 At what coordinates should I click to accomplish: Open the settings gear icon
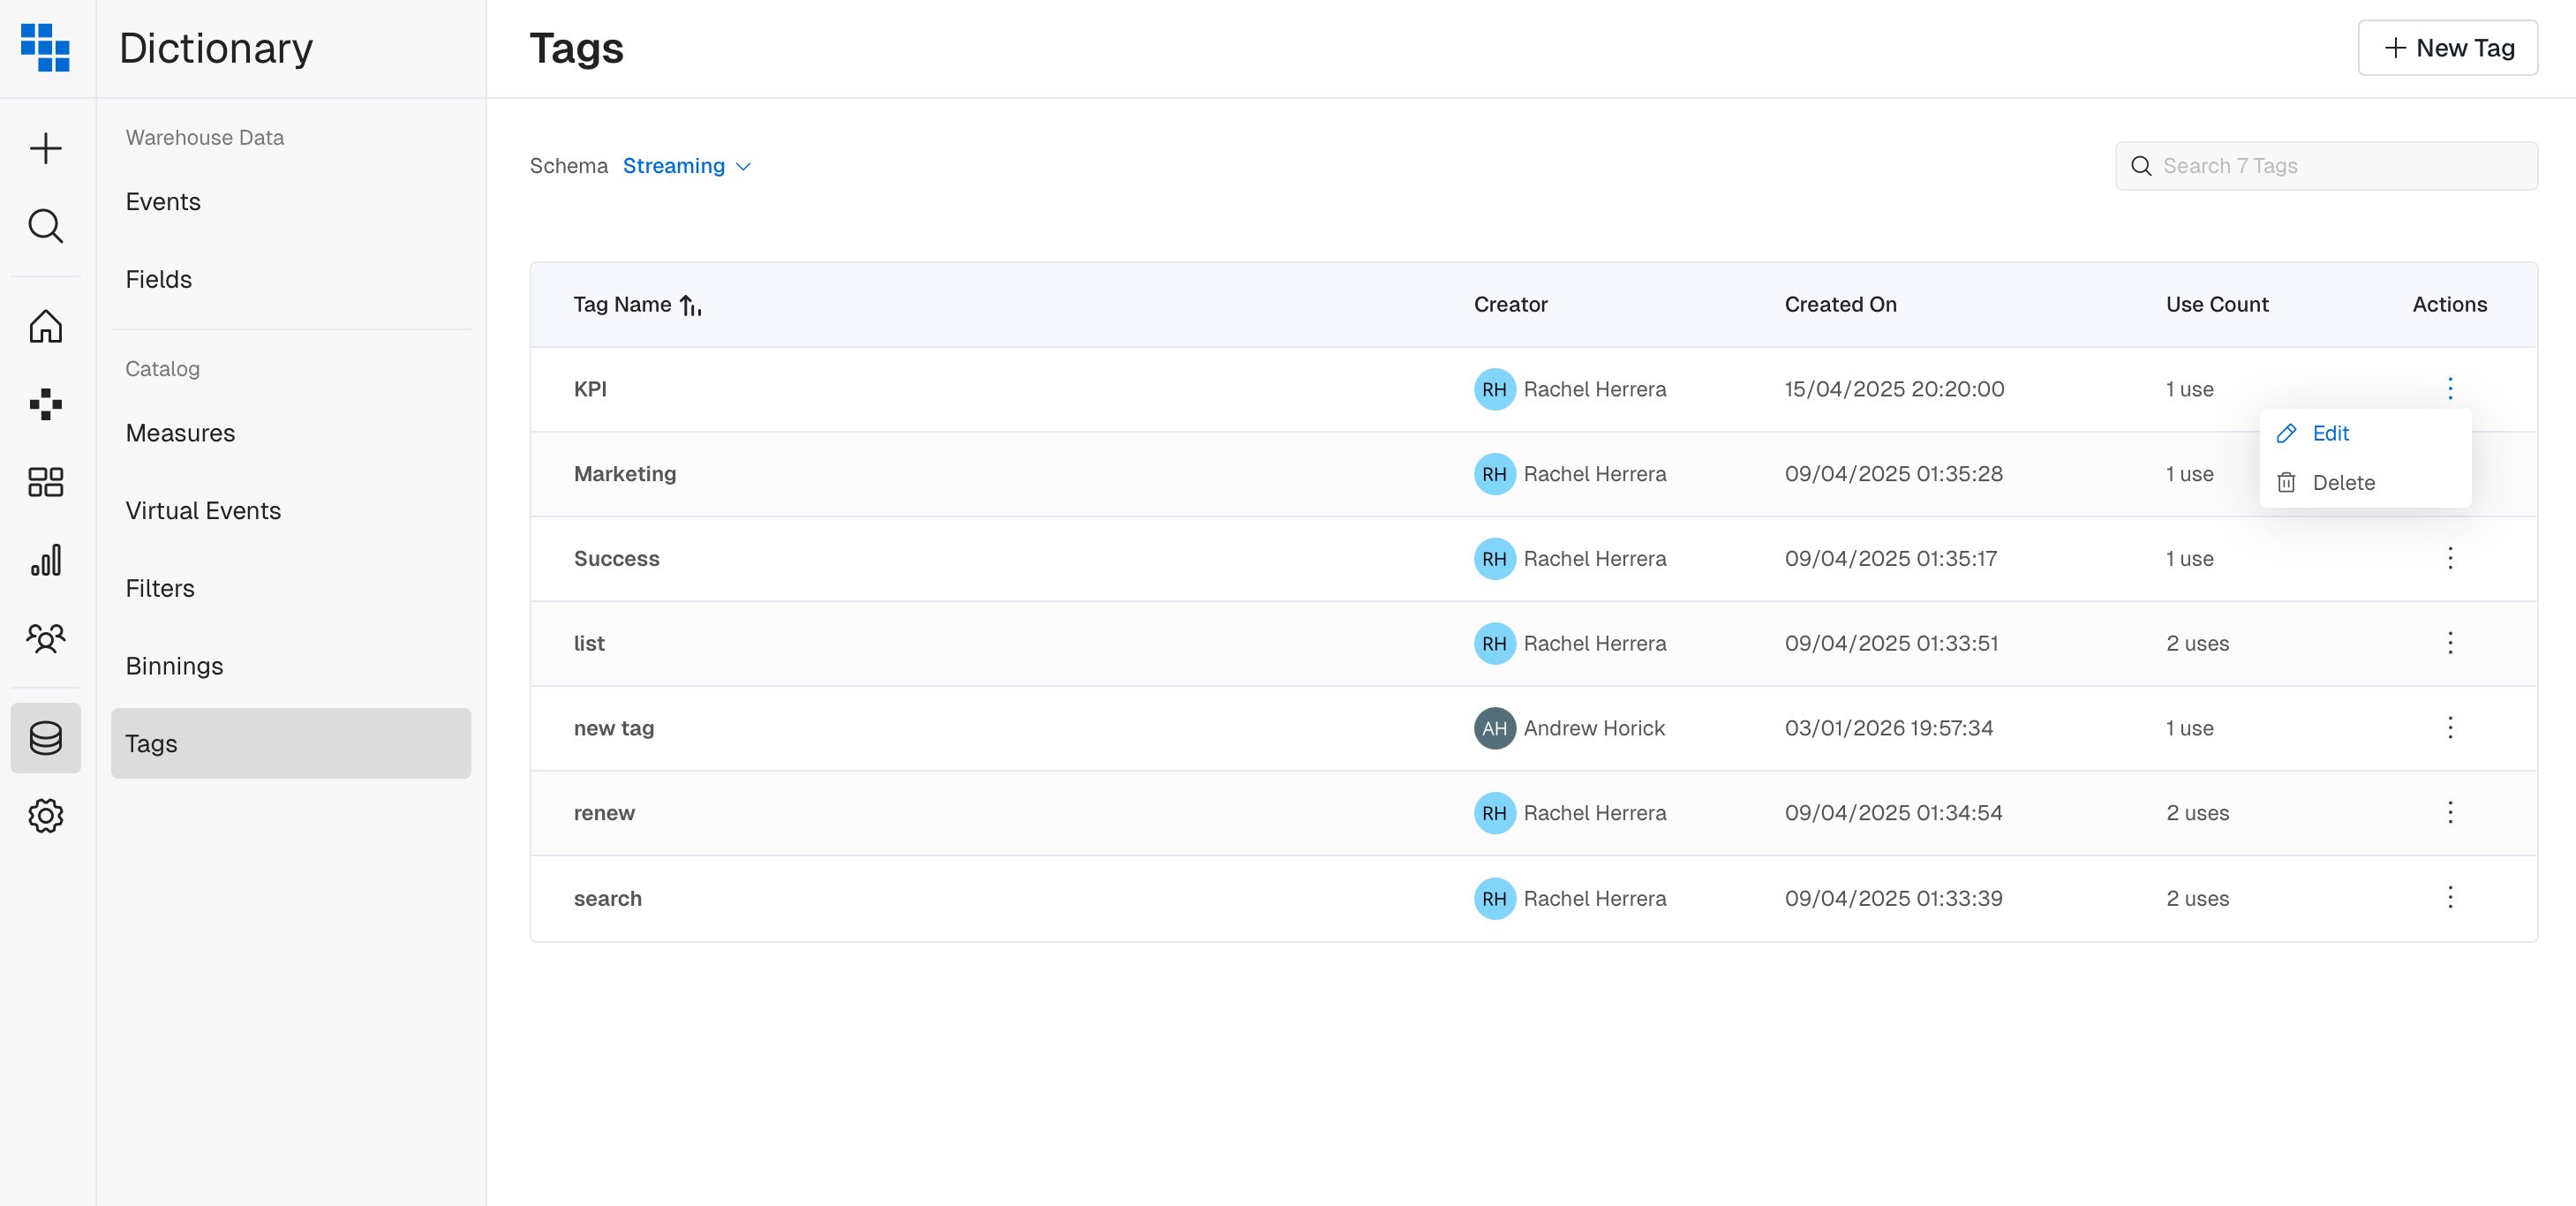click(x=45, y=816)
